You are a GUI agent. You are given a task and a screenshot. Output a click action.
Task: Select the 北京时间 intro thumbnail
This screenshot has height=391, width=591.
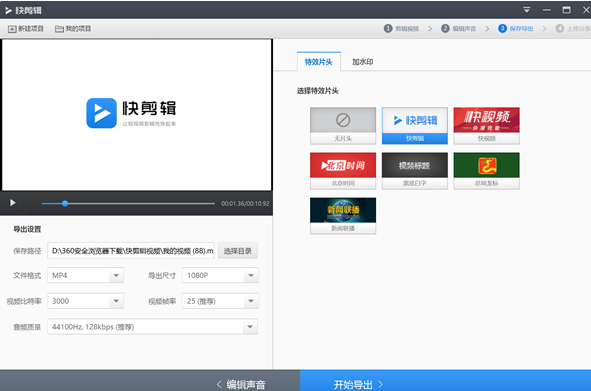(343, 171)
